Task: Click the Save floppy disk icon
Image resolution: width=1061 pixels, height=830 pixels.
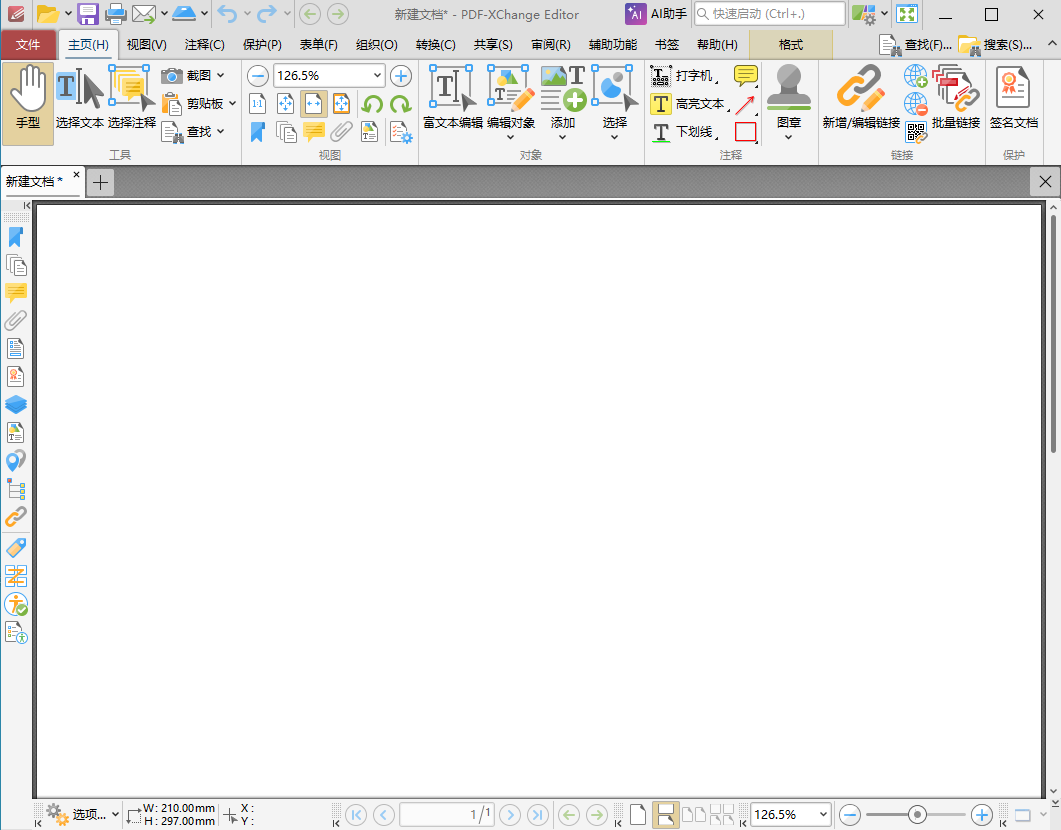Action: [x=88, y=14]
